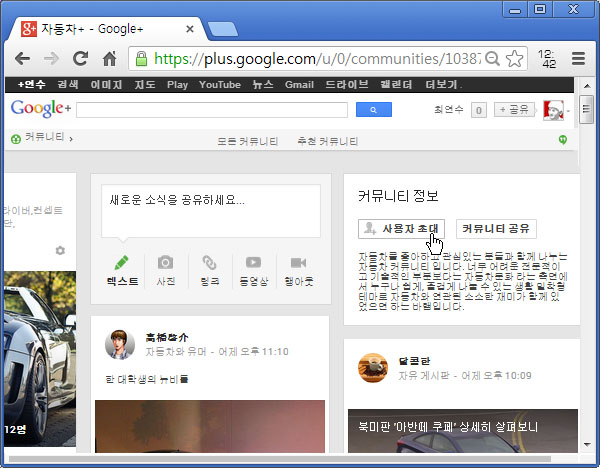Select the 동영상 video post option
This screenshot has width=600, height=468.
point(253,271)
